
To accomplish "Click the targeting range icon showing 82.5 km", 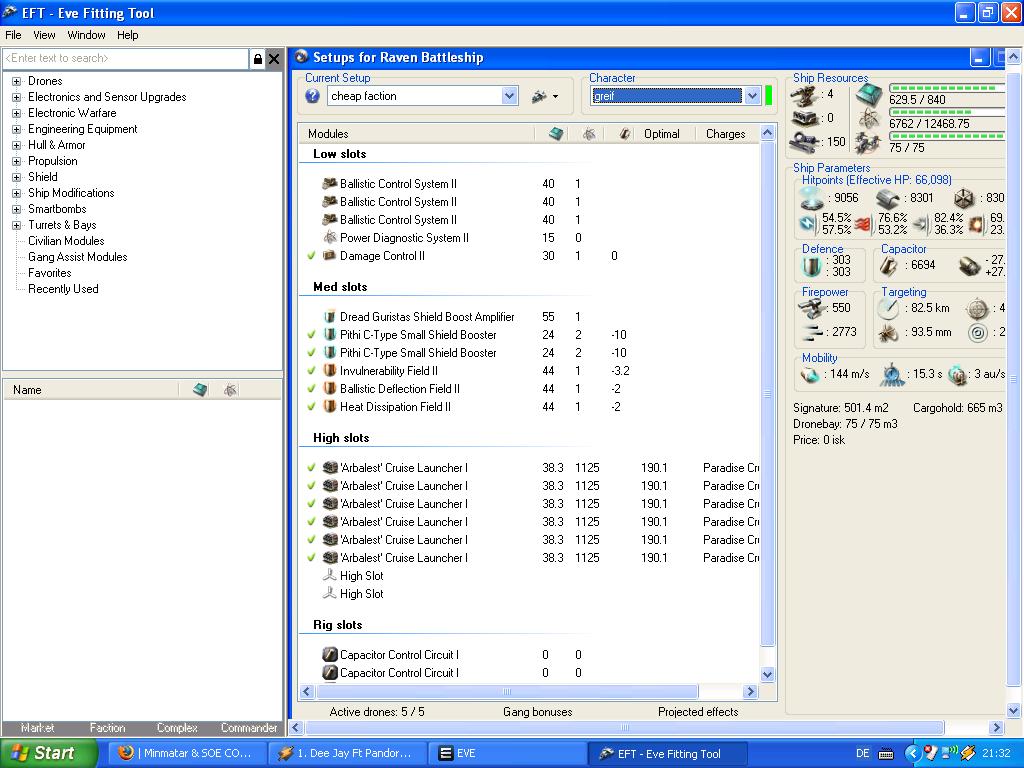I will (888, 308).
